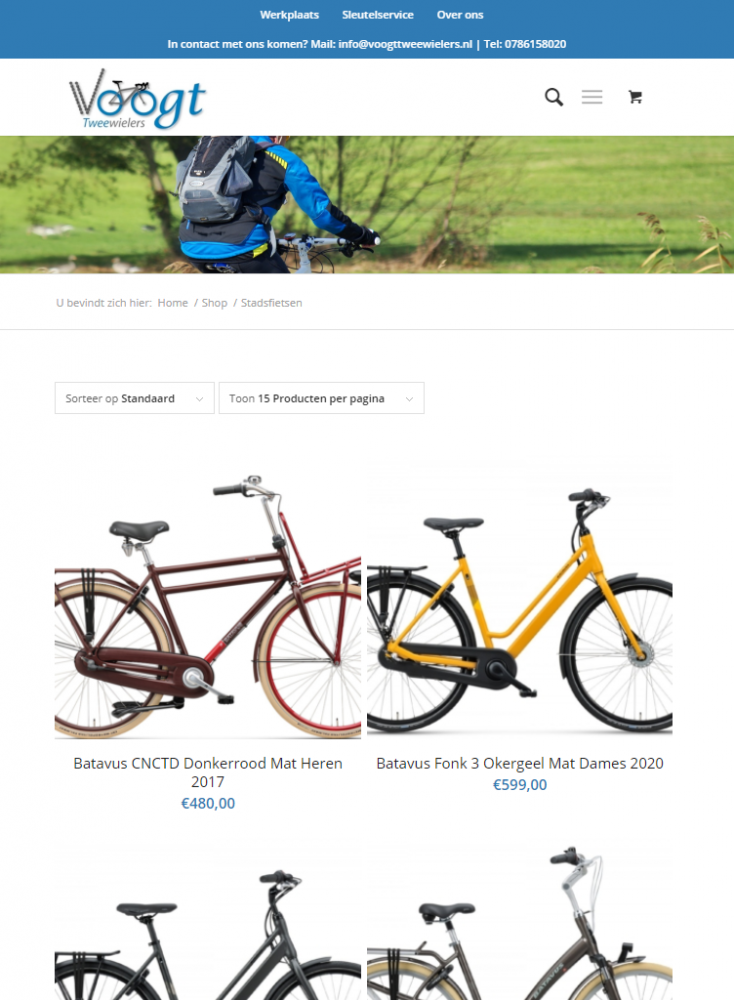Open the Werkplaats menu item

(289, 15)
